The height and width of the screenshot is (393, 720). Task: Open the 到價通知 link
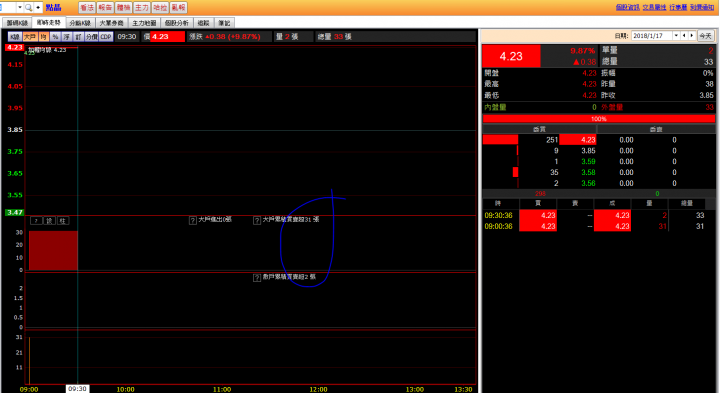[x=702, y=7]
